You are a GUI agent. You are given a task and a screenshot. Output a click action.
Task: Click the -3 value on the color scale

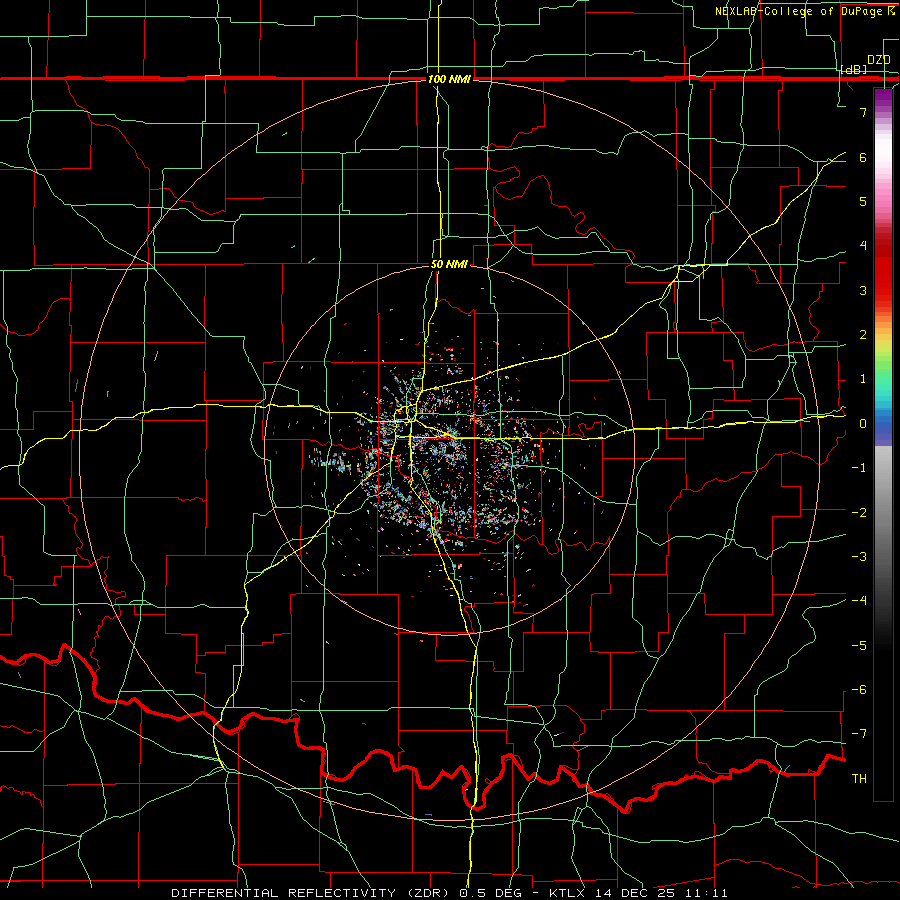tap(859, 556)
